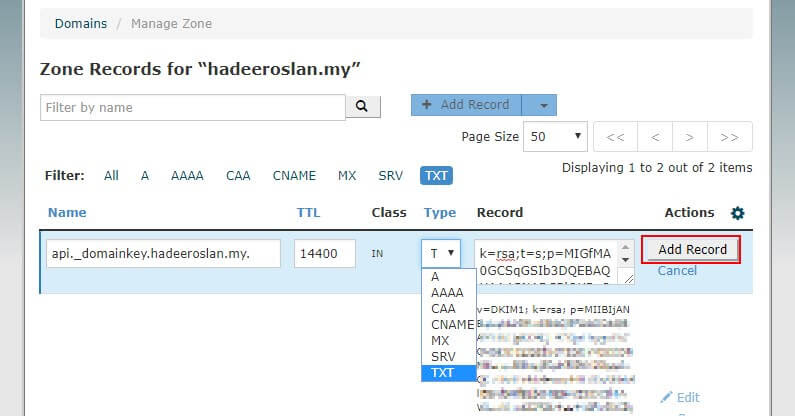This screenshot has height=416, width=795.
Task: Click the Cancel link
Action: [677, 270]
